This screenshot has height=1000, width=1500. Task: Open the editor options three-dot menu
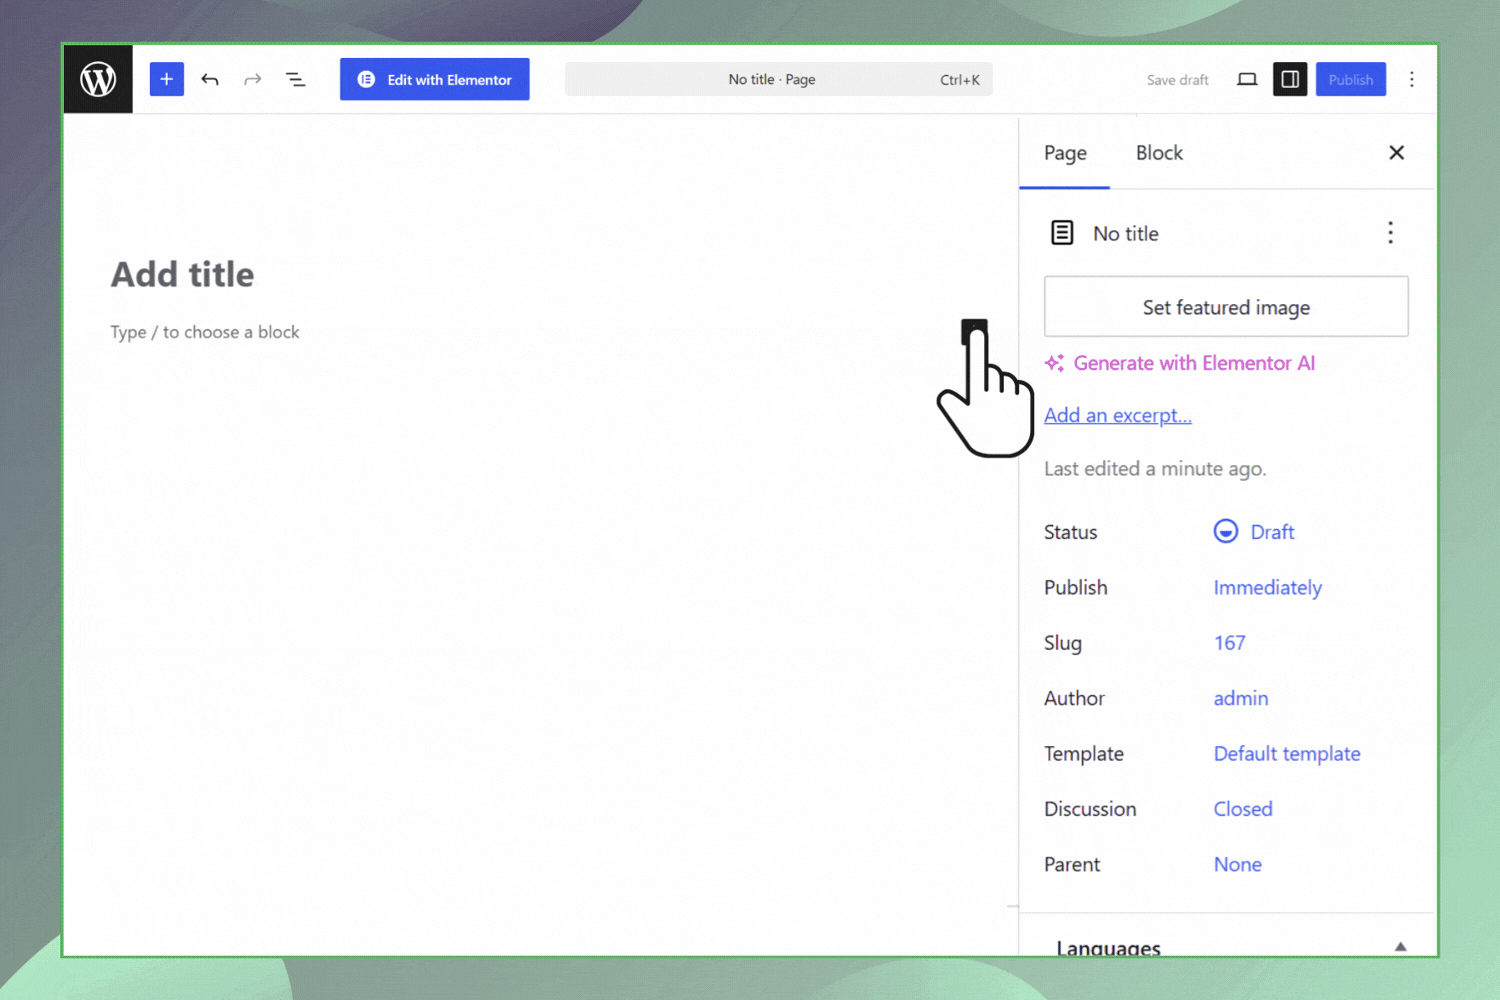pyautogui.click(x=1412, y=79)
